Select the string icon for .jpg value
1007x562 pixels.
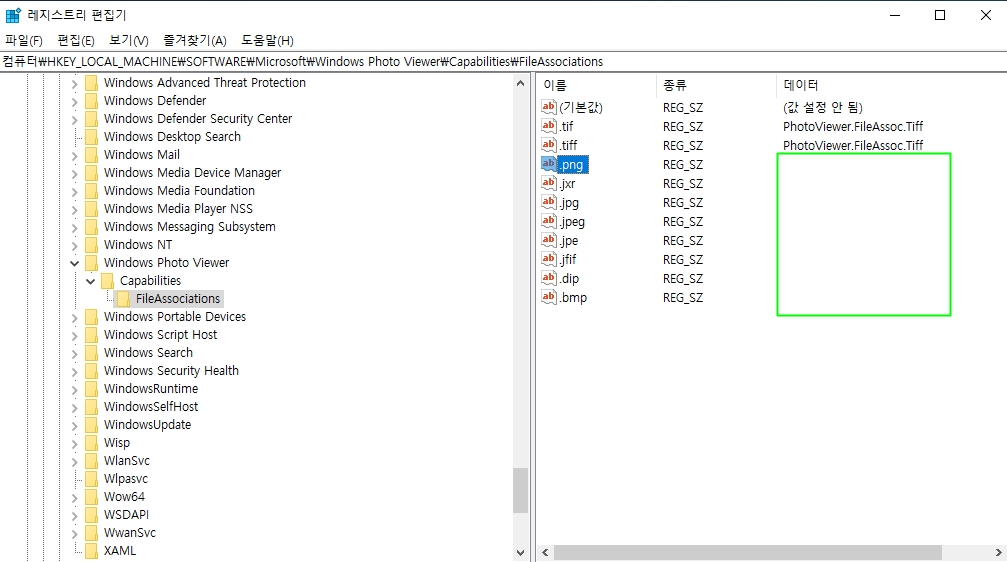tap(548, 202)
